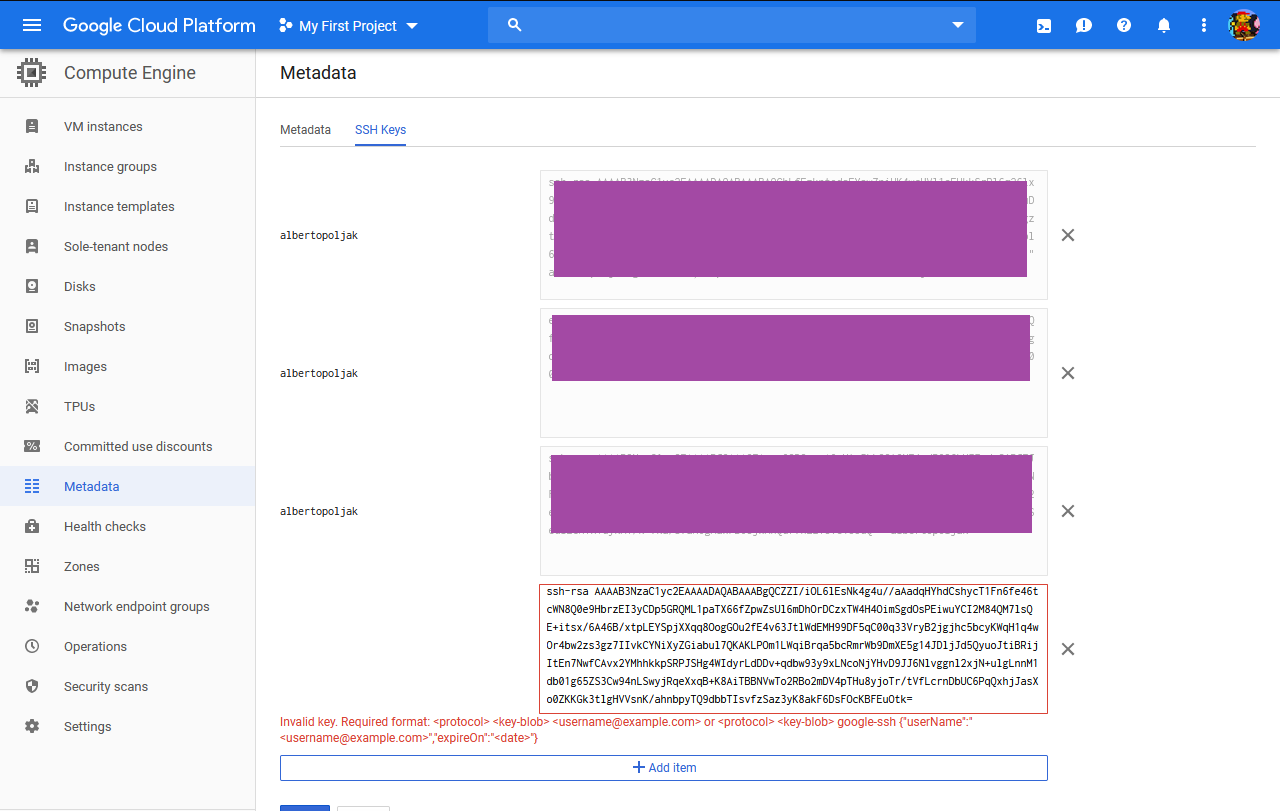Open the three-dot settings menu

pyautogui.click(x=1204, y=25)
